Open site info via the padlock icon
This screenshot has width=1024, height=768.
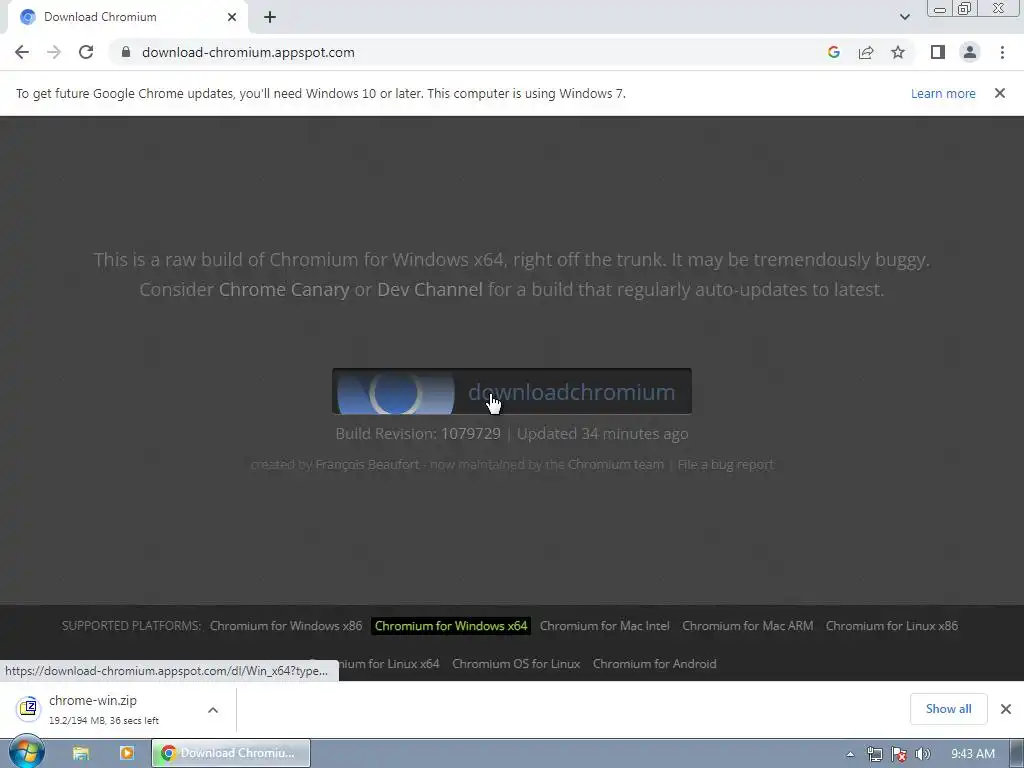(x=126, y=52)
